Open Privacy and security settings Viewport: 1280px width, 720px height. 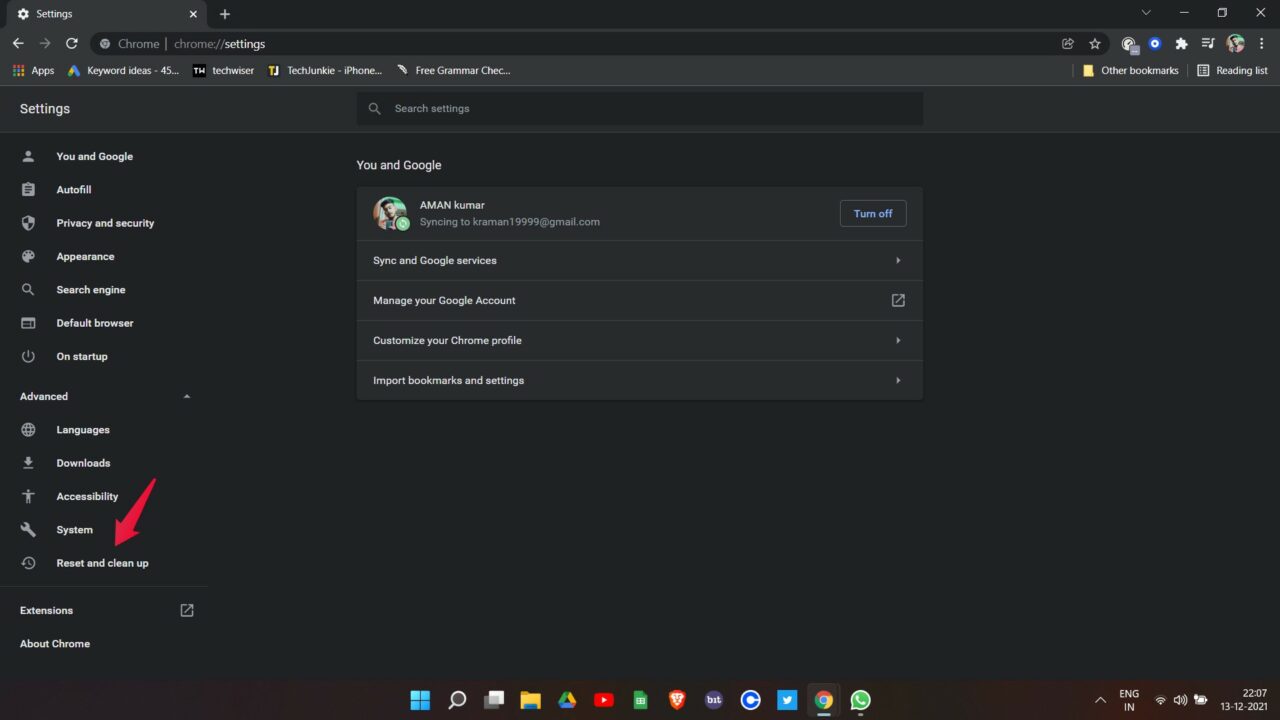[x=104, y=223]
